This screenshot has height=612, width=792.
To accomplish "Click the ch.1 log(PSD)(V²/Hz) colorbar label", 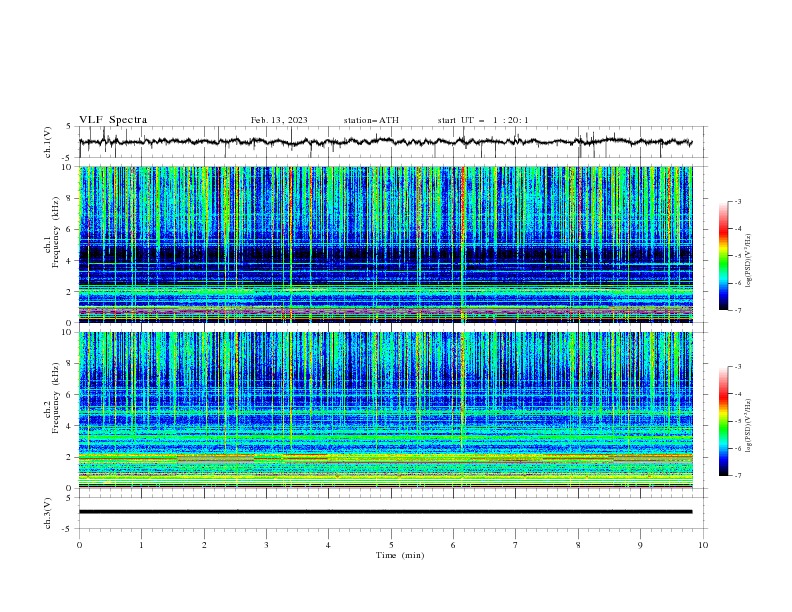I will click(749, 261).
